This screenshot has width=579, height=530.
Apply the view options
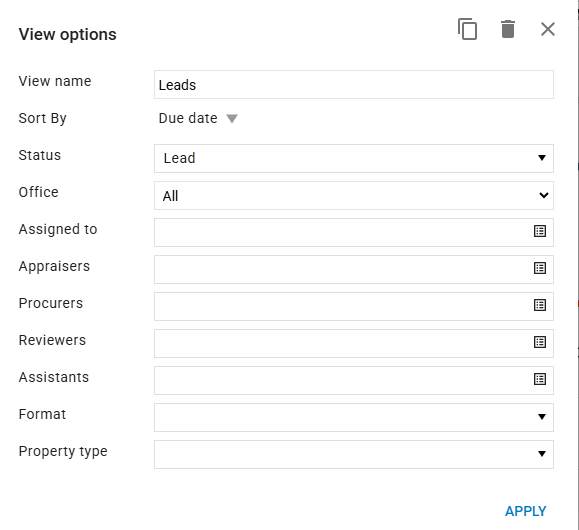525,511
